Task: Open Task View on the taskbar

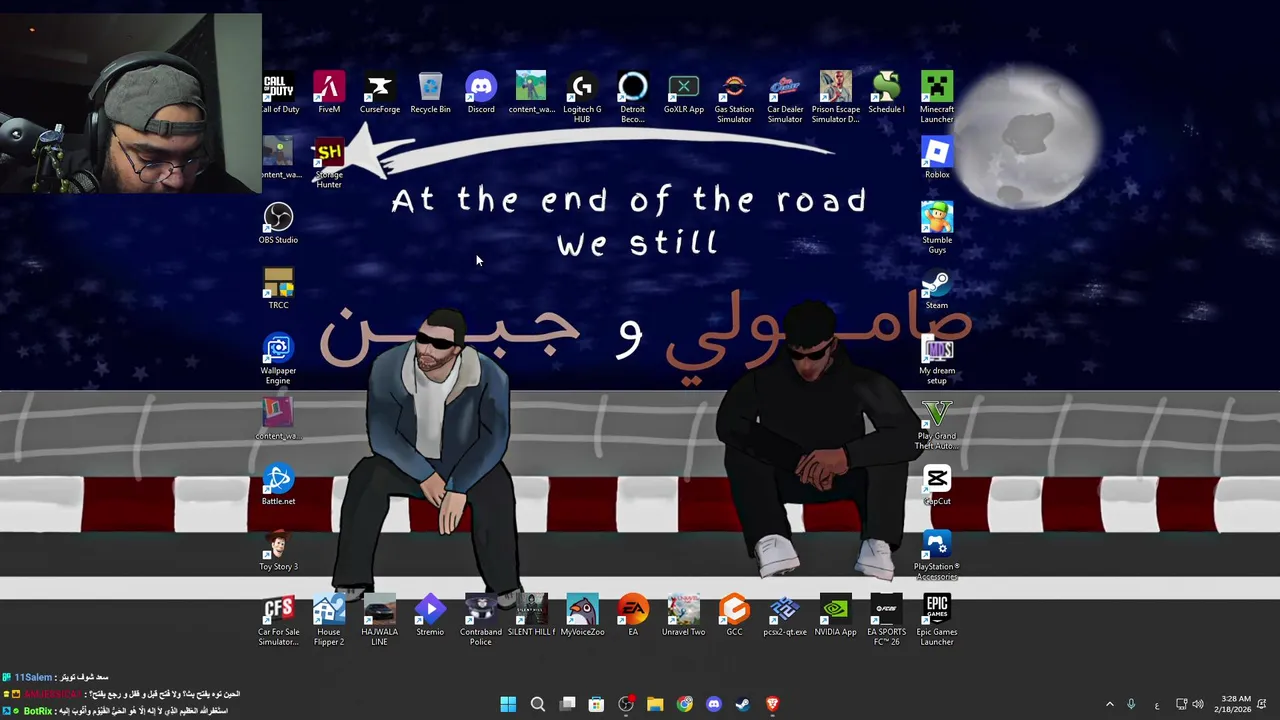Action: tap(567, 704)
